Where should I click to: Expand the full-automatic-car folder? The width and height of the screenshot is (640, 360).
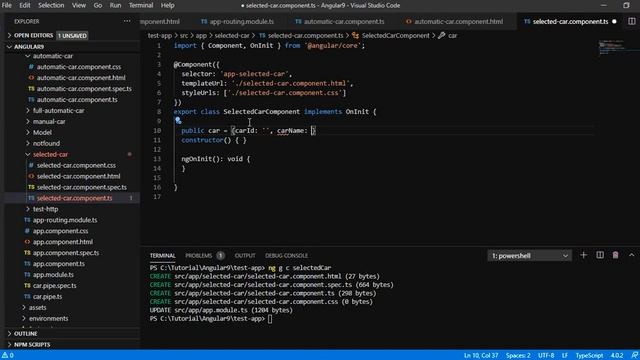point(58,111)
